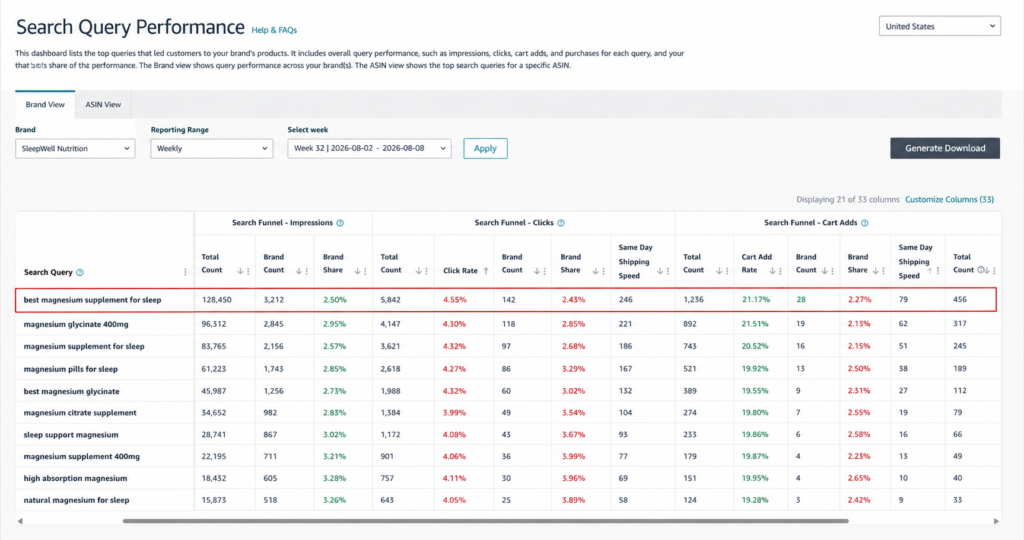Open the Customize Columns (33) link
Screen dimensions: 1024x540
(x=949, y=200)
